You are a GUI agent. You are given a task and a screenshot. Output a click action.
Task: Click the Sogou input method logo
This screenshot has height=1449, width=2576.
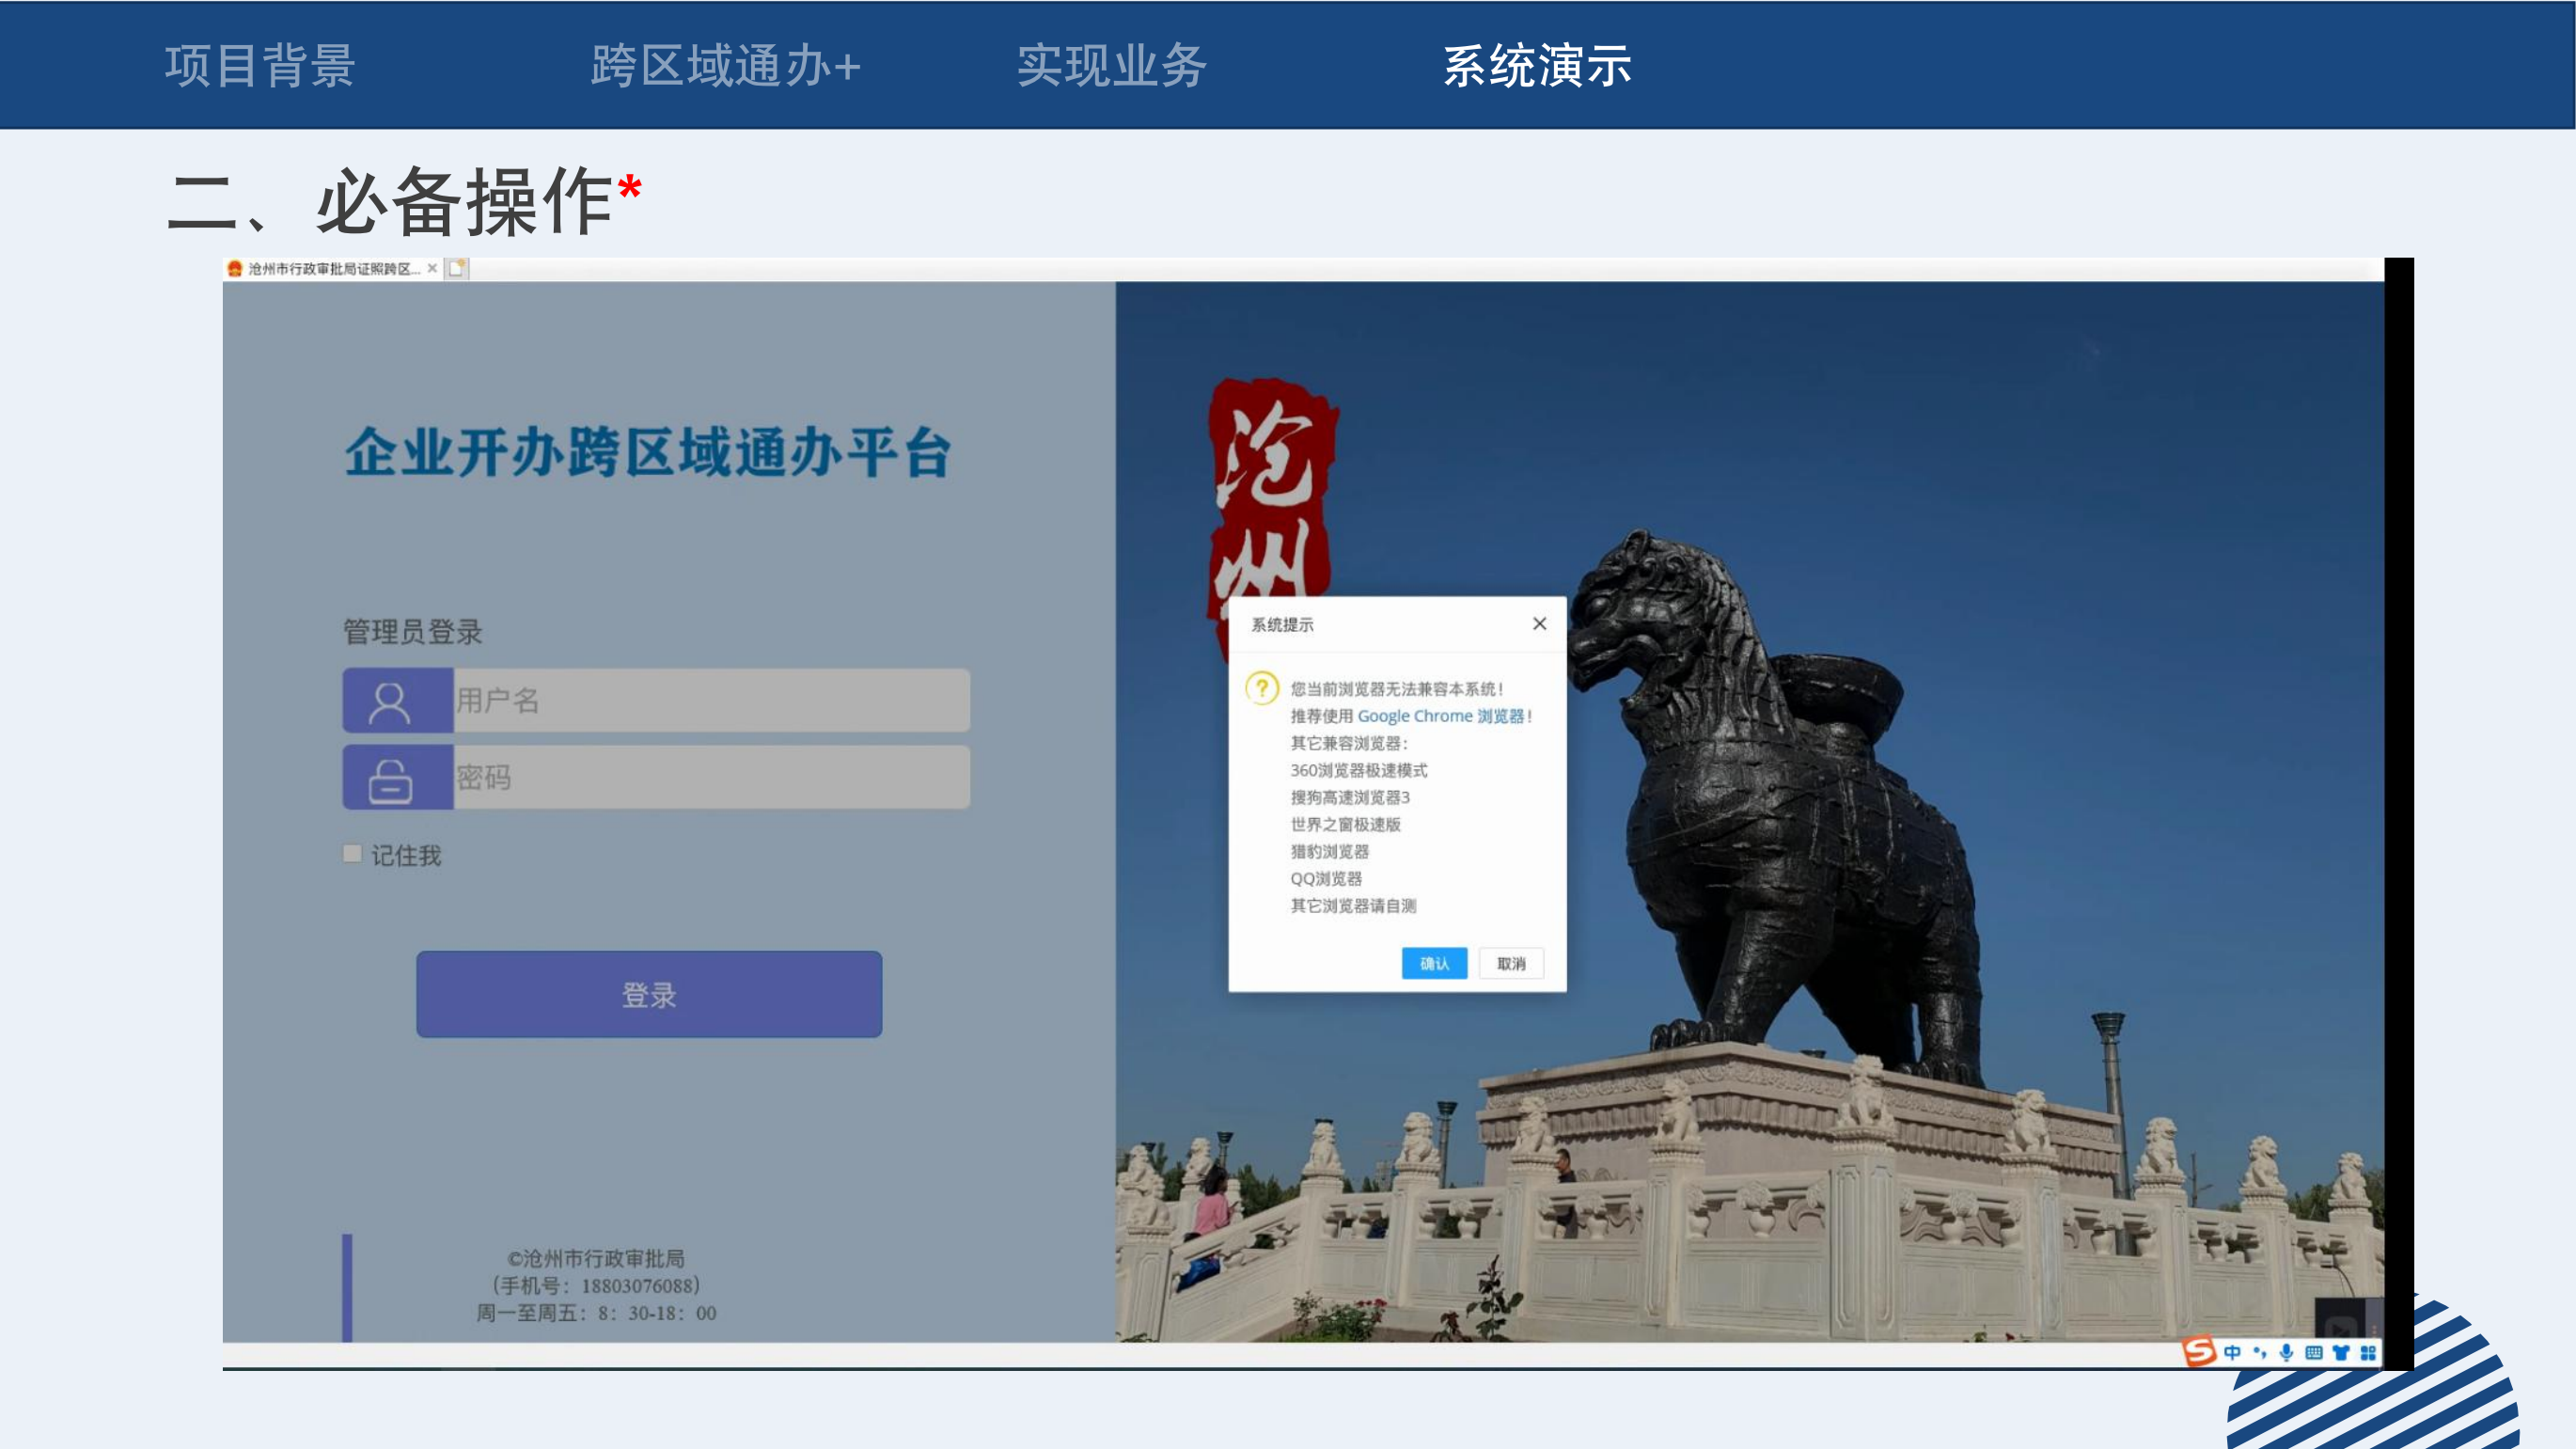(2198, 1352)
